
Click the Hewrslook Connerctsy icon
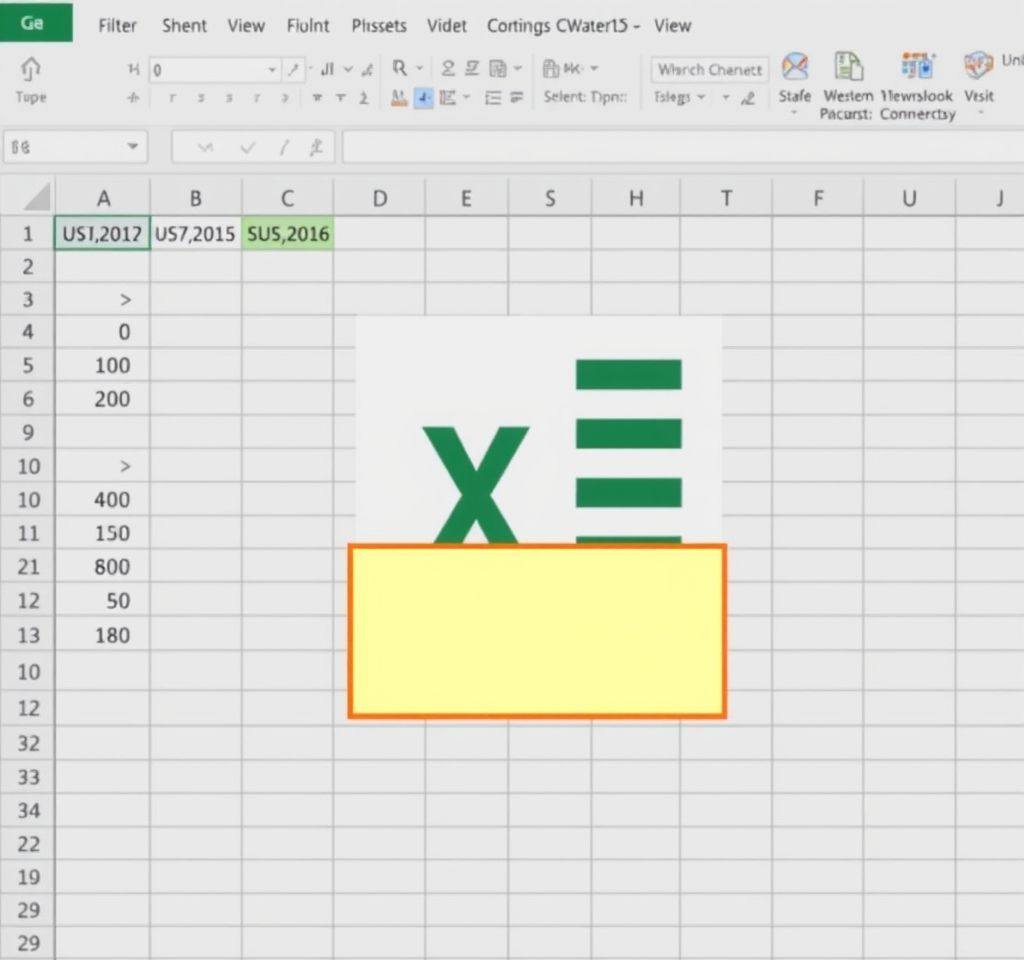917,67
